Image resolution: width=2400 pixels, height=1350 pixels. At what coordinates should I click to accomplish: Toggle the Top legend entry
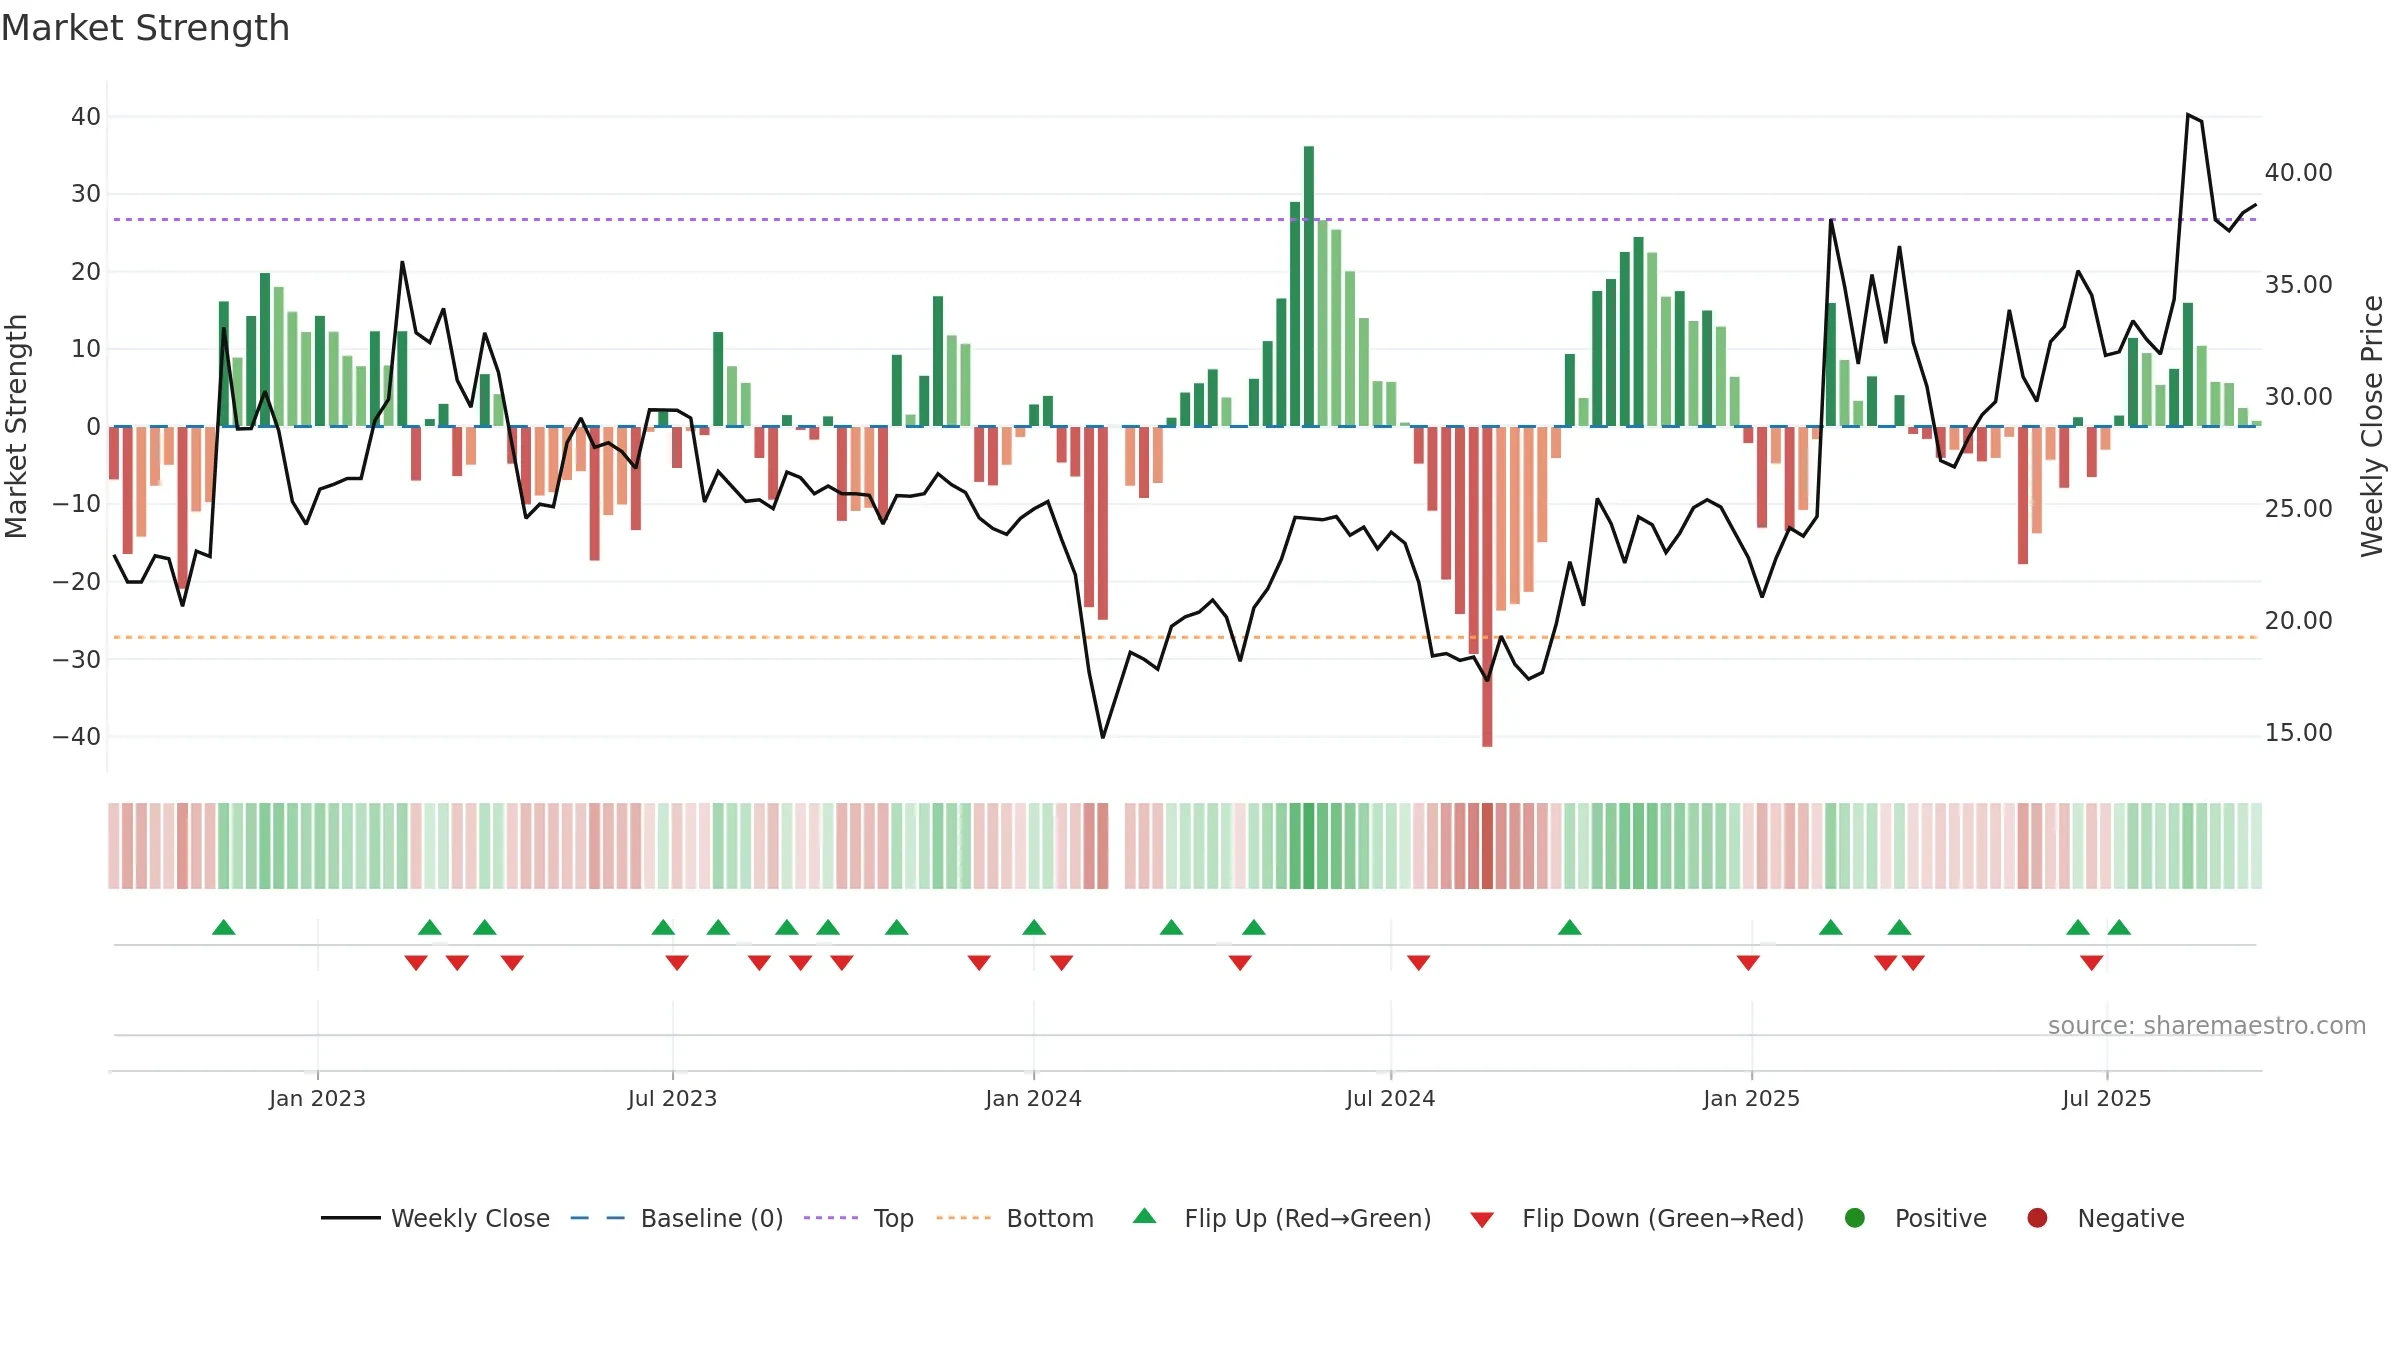[x=859, y=1218]
